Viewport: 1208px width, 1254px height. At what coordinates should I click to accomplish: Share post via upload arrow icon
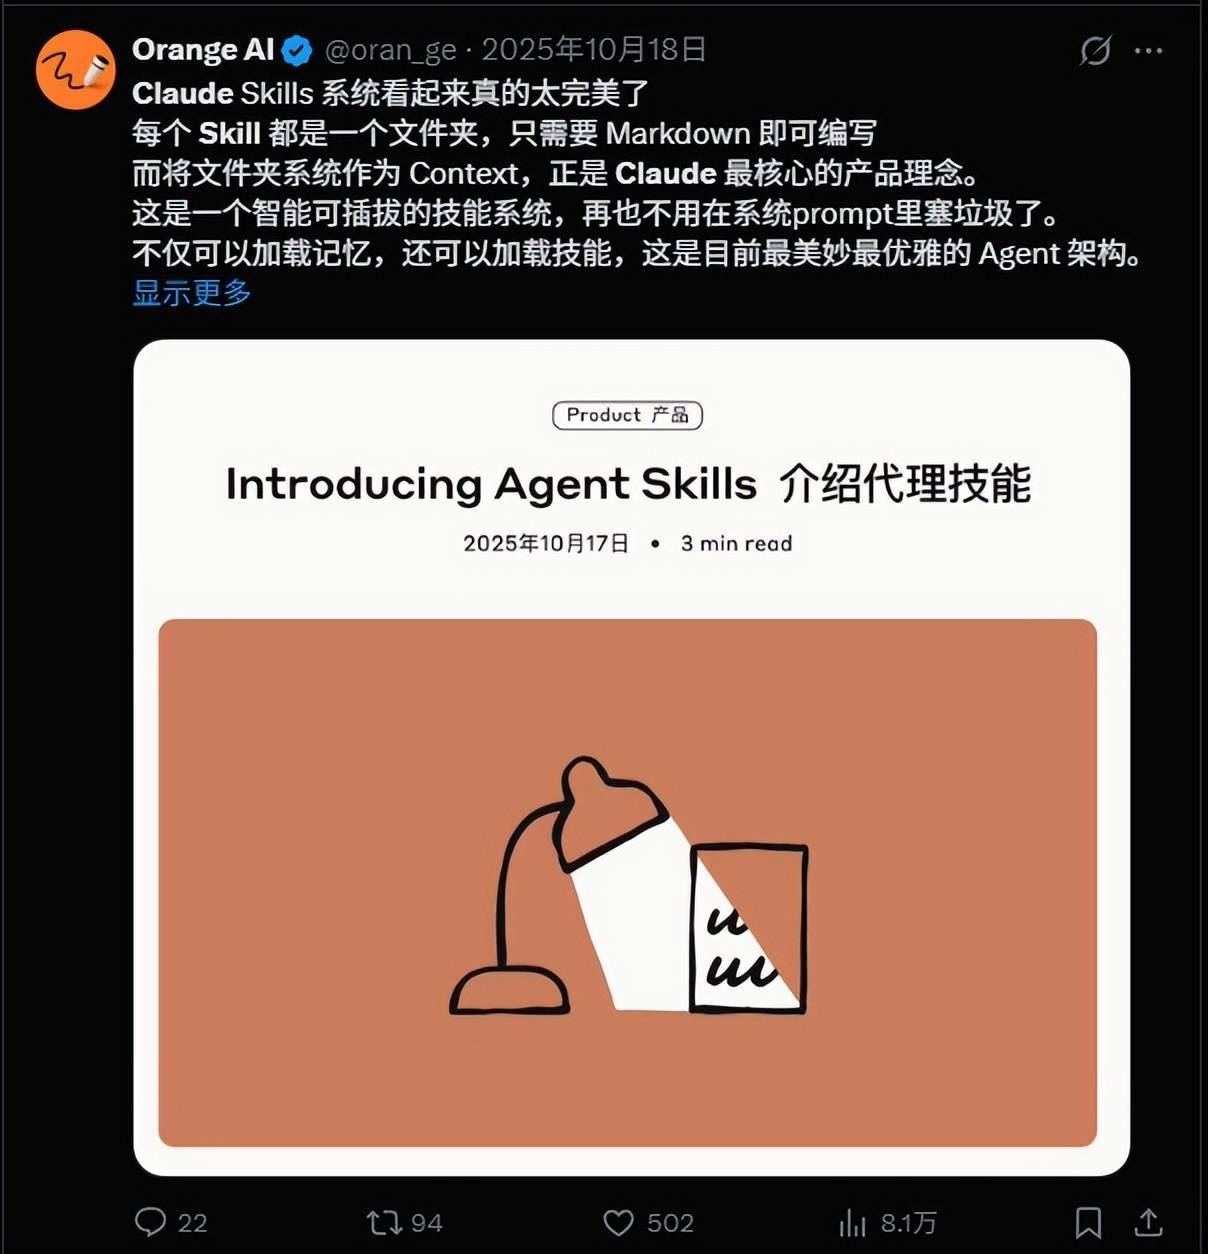click(x=1149, y=1222)
